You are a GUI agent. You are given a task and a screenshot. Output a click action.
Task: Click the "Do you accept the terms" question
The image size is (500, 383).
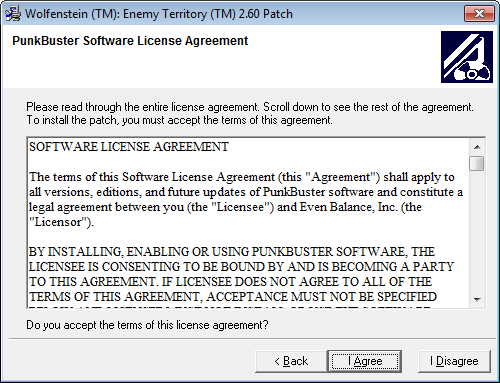(x=147, y=325)
